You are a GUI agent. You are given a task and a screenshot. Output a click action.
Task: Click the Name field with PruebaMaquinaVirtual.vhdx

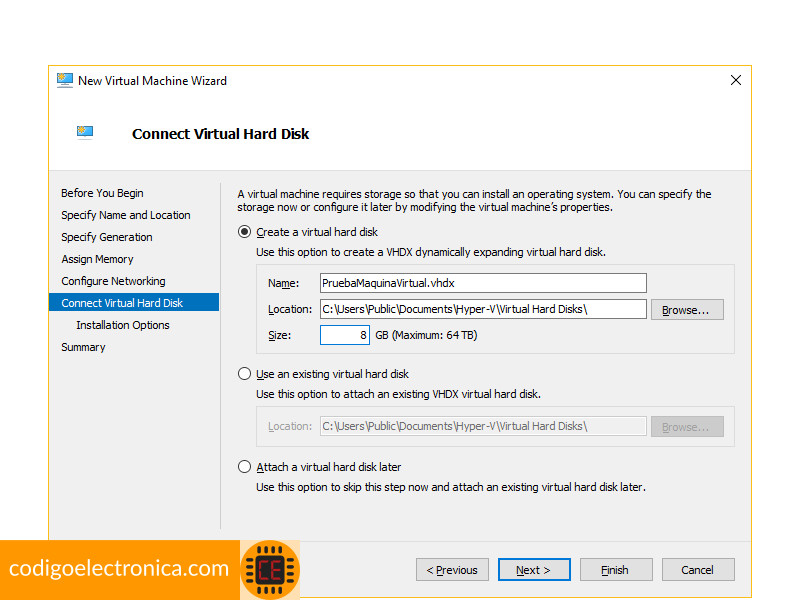[483, 283]
